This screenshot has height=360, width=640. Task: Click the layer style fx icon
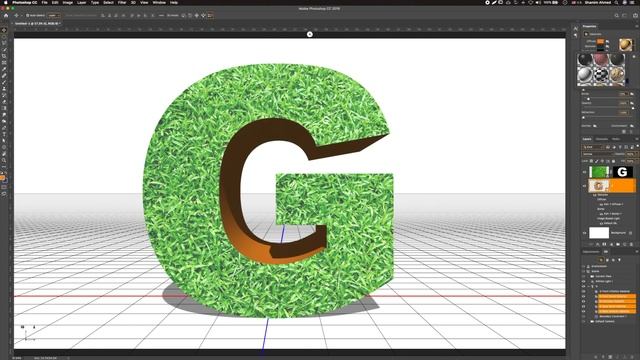(598, 244)
